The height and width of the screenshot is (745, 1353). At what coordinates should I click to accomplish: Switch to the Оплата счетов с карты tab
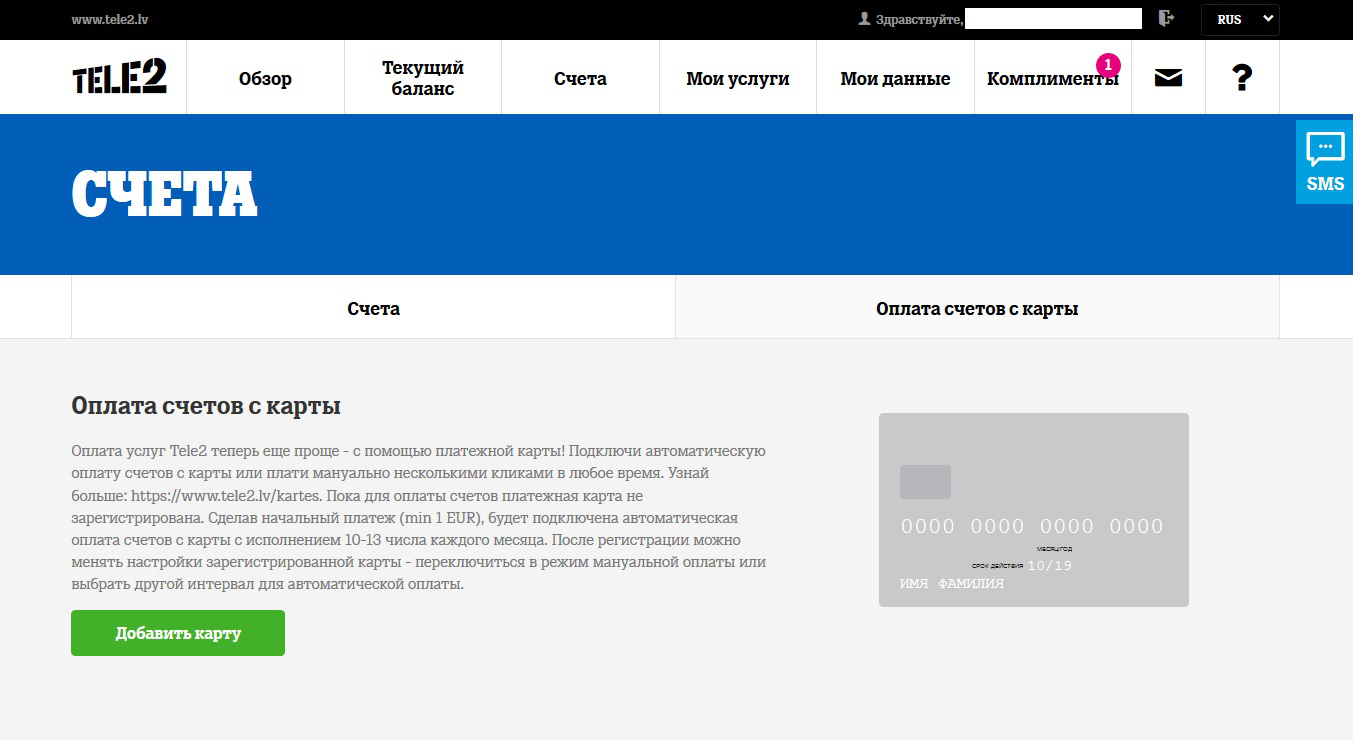coord(977,308)
